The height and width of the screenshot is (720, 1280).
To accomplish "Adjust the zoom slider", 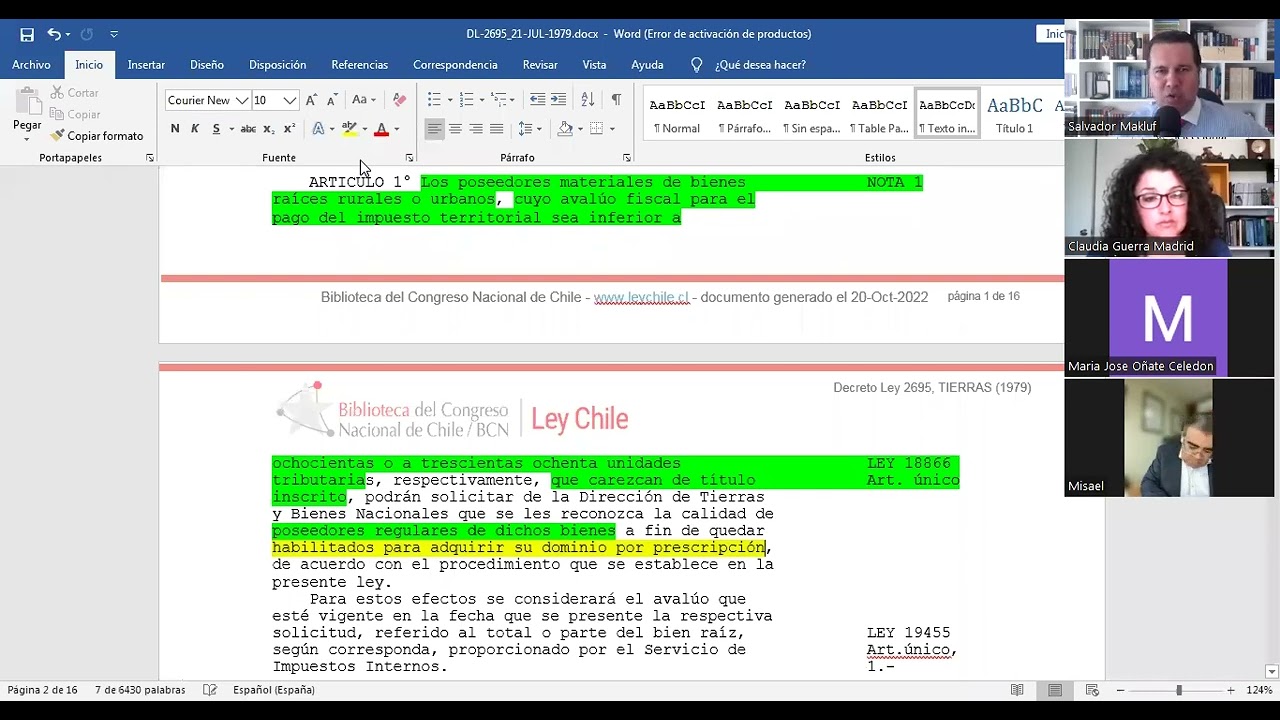I will [x=1179, y=690].
